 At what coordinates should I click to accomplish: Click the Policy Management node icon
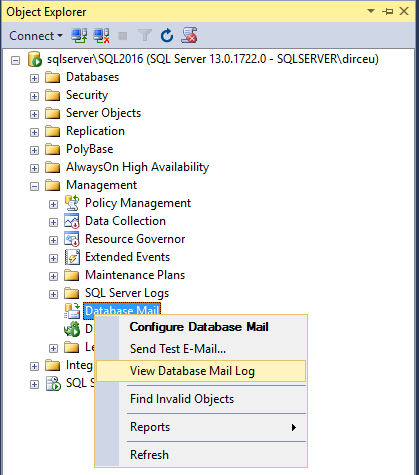coord(72,203)
